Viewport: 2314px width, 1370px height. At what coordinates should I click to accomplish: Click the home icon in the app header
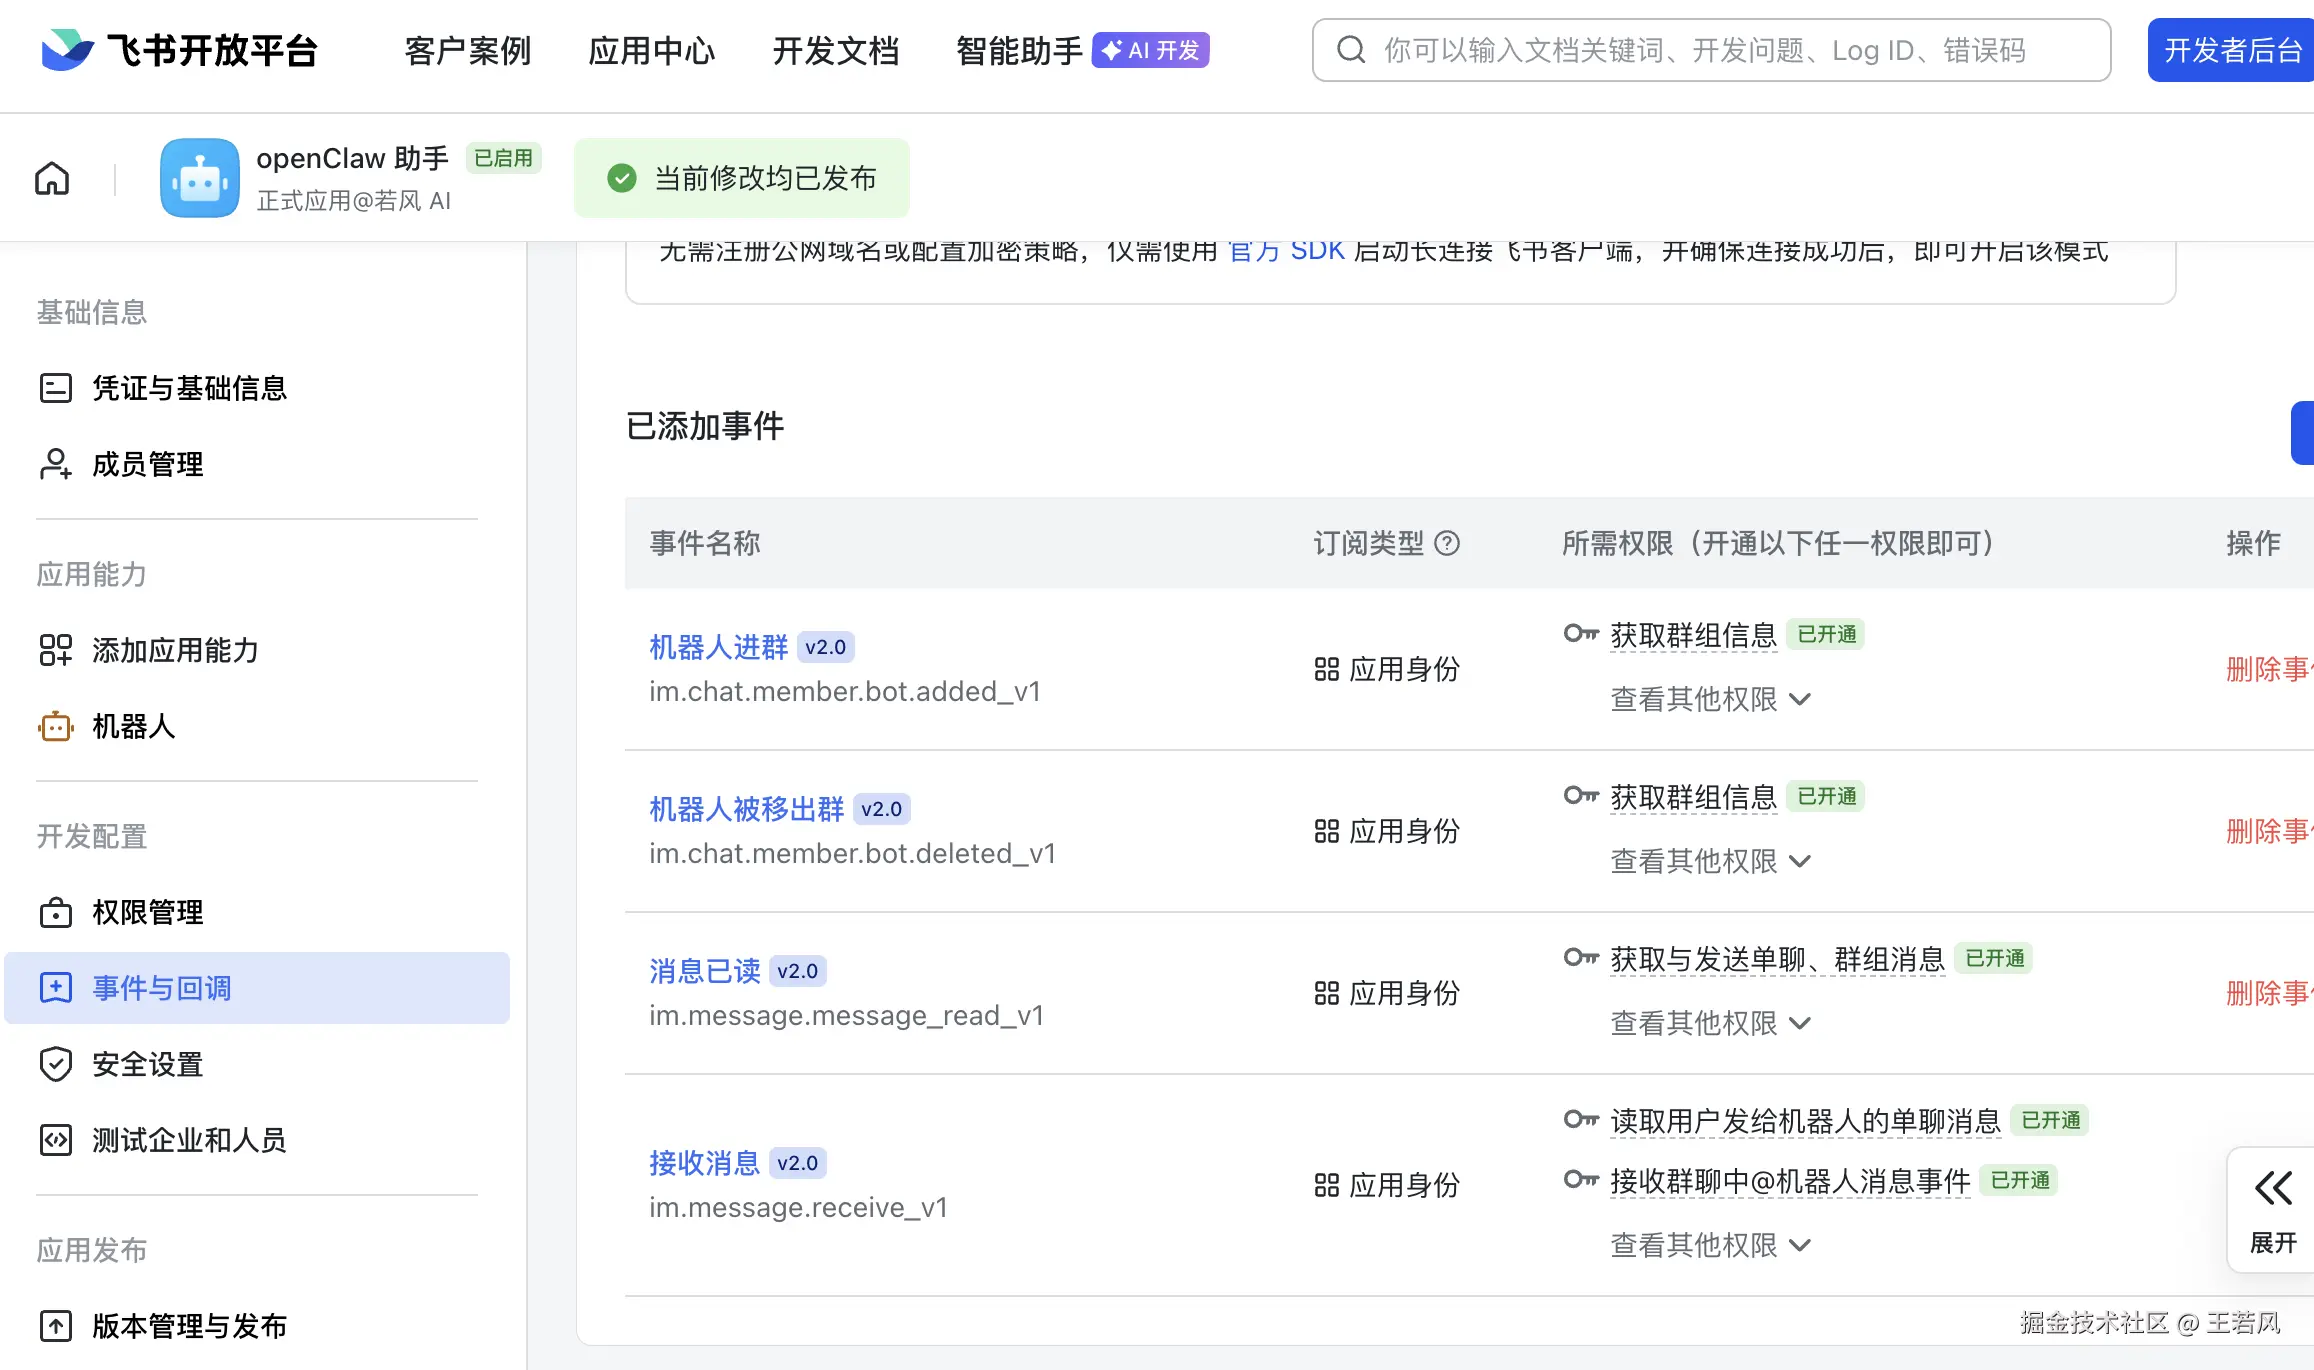tap(52, 179)
